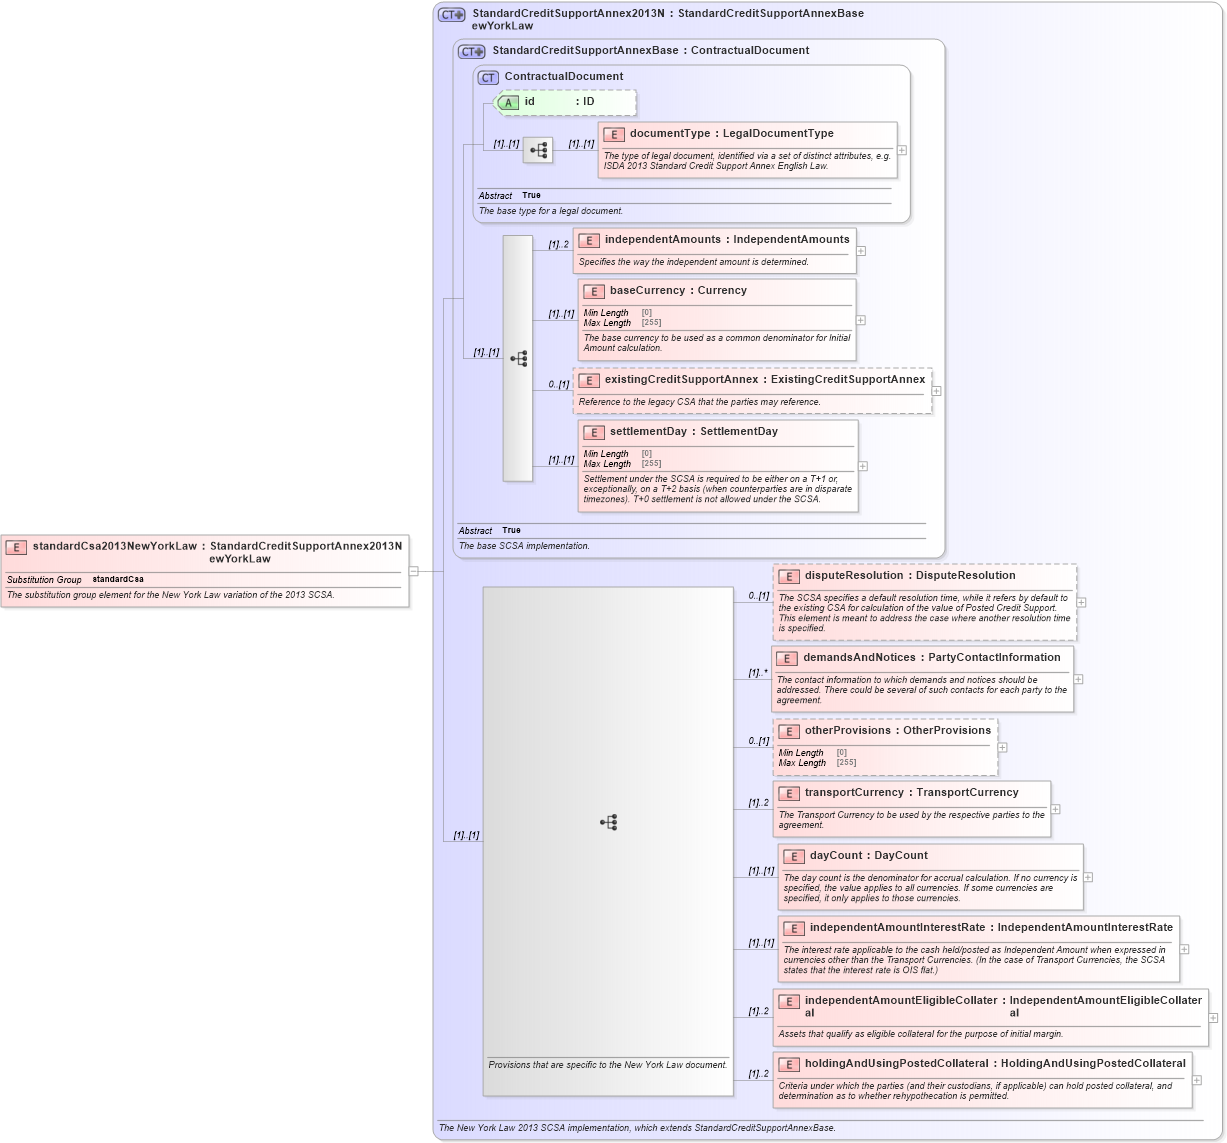
Task: Click the green A icon of the id attribute
Action: tap(508, 102)
